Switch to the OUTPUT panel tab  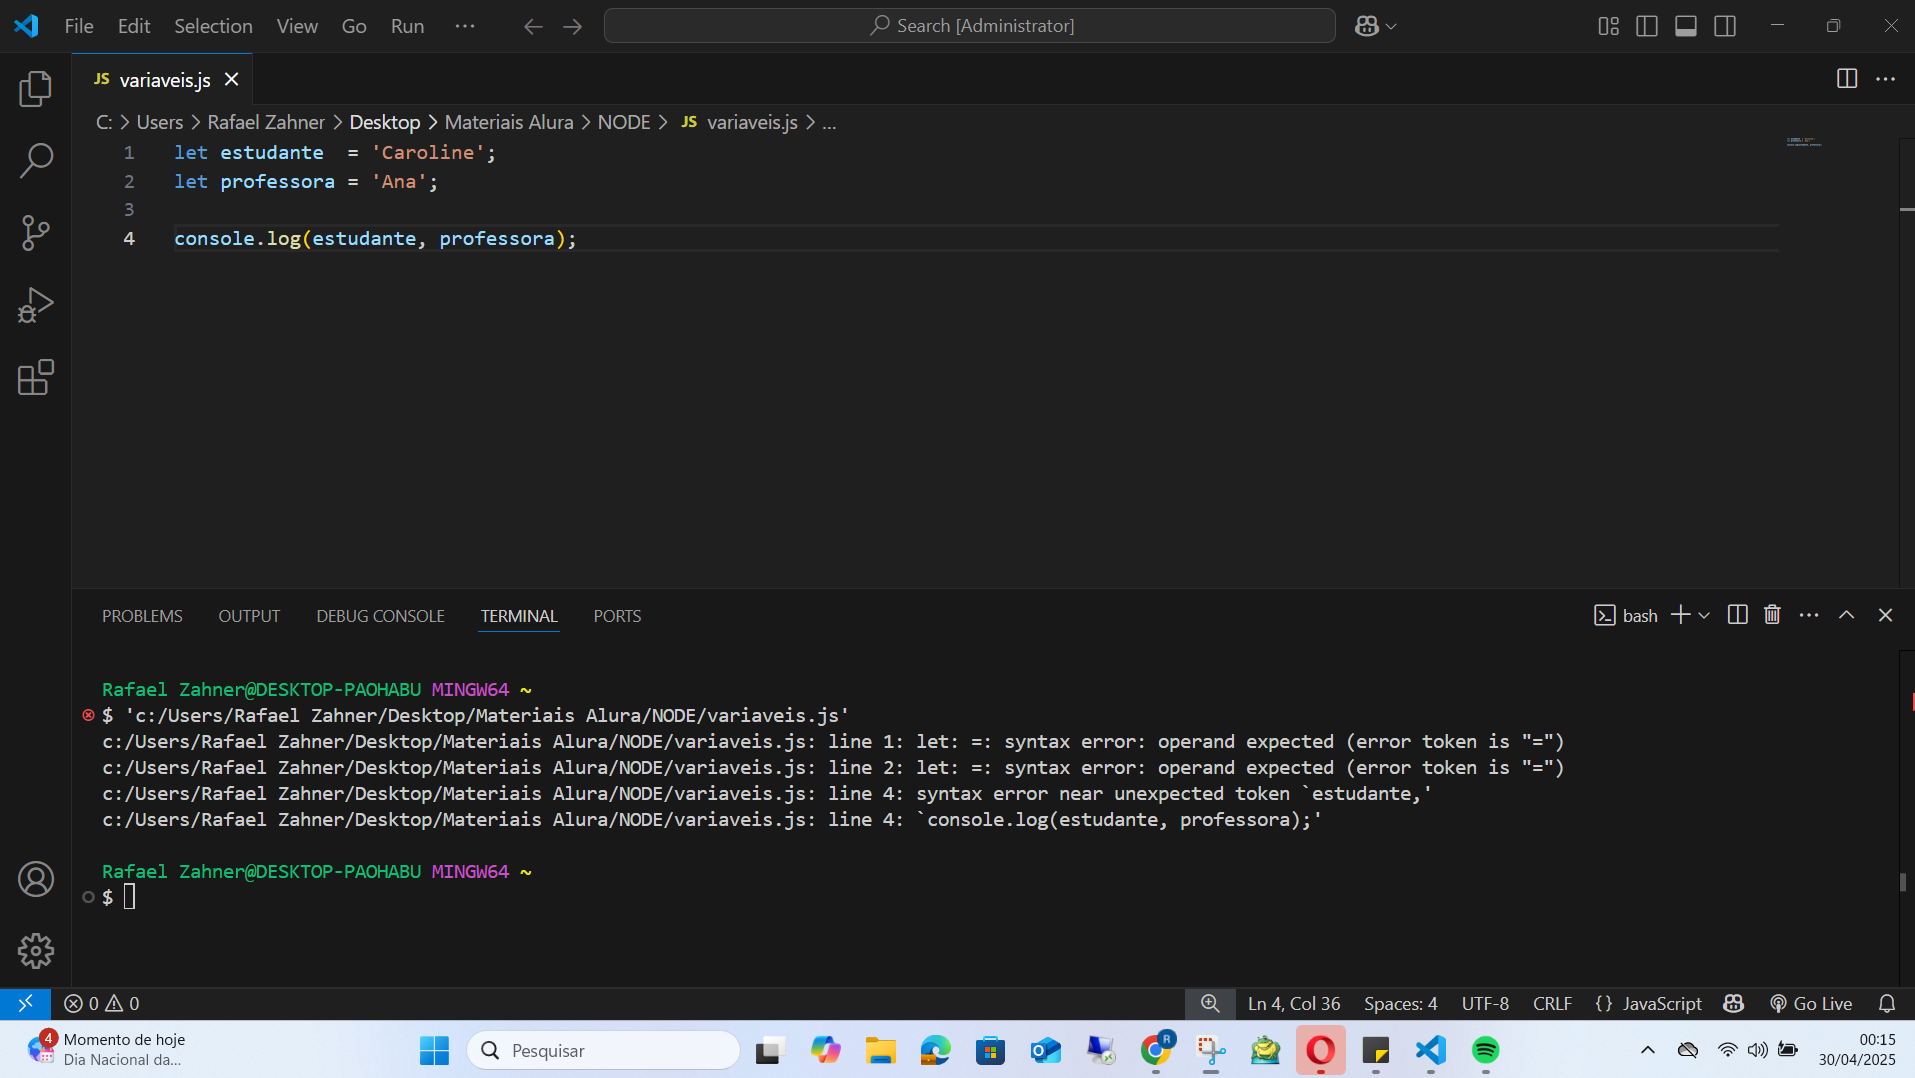coord(249,616)
